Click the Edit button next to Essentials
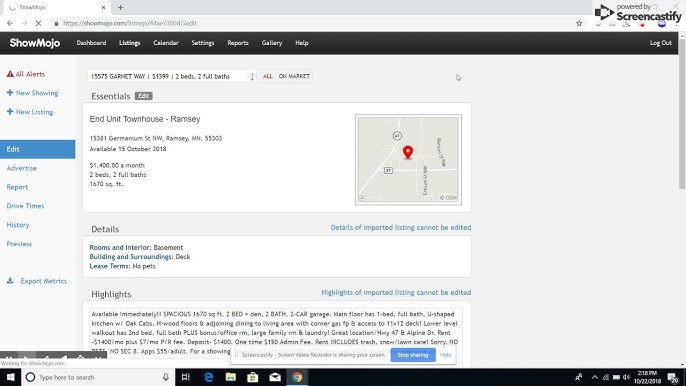This screenshot has width=686, height=386. pyautogui.click(x=144, y=96)
